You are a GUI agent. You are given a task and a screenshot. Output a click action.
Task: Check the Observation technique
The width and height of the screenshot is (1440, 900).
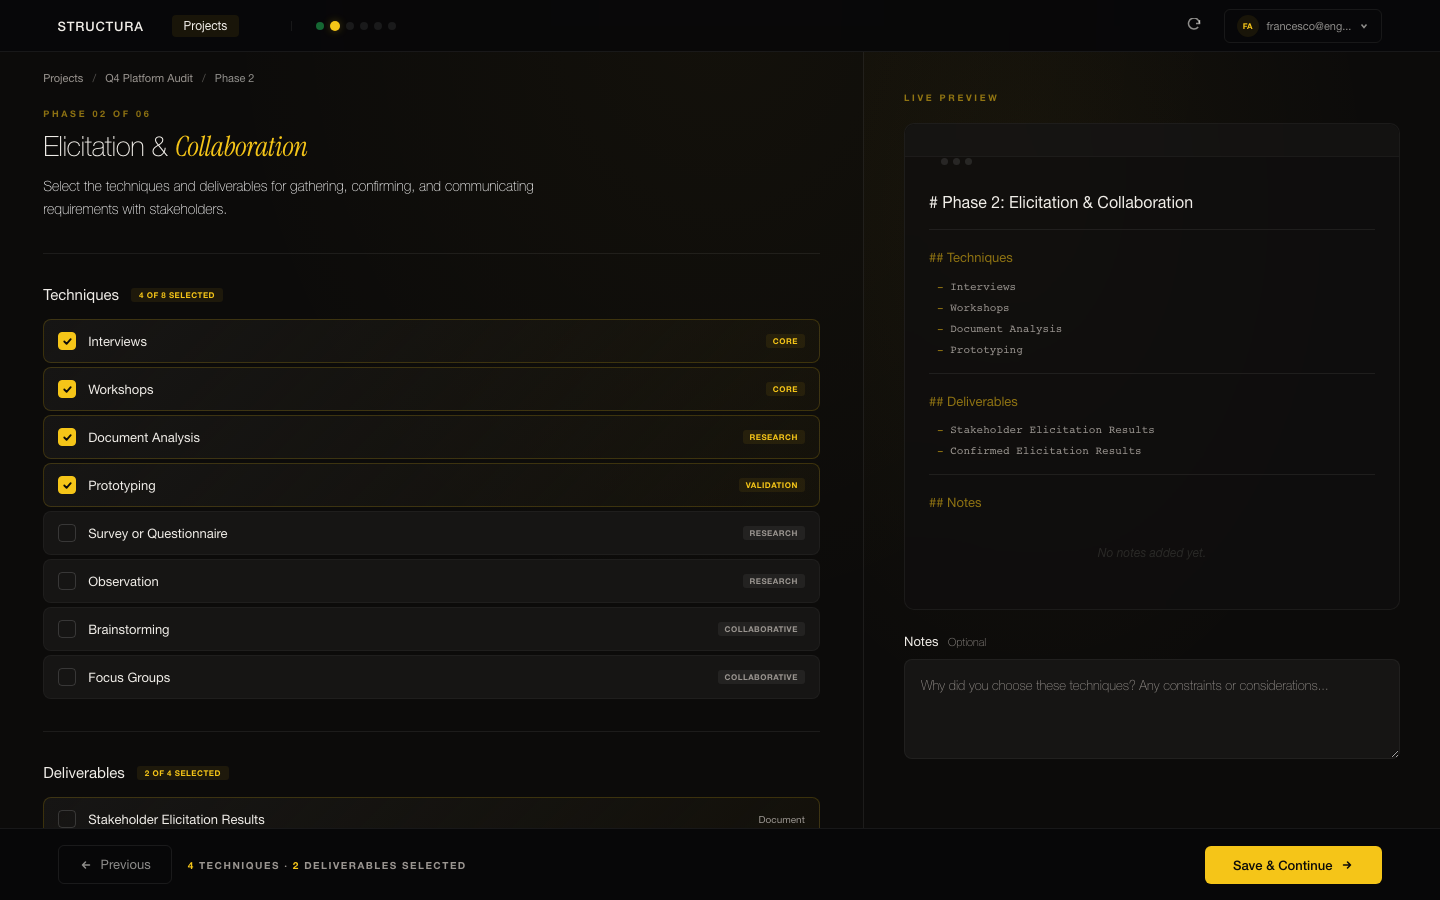tap(67, 581)
